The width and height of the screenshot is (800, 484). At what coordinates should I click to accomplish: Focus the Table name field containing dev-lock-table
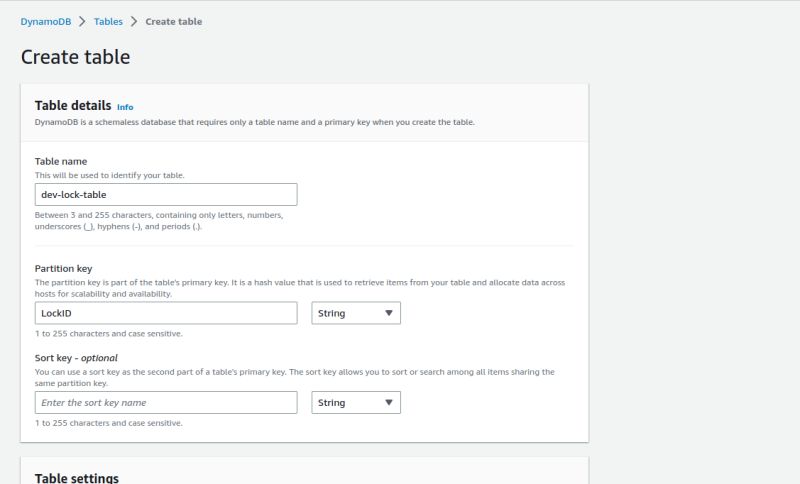click(166, 194)
